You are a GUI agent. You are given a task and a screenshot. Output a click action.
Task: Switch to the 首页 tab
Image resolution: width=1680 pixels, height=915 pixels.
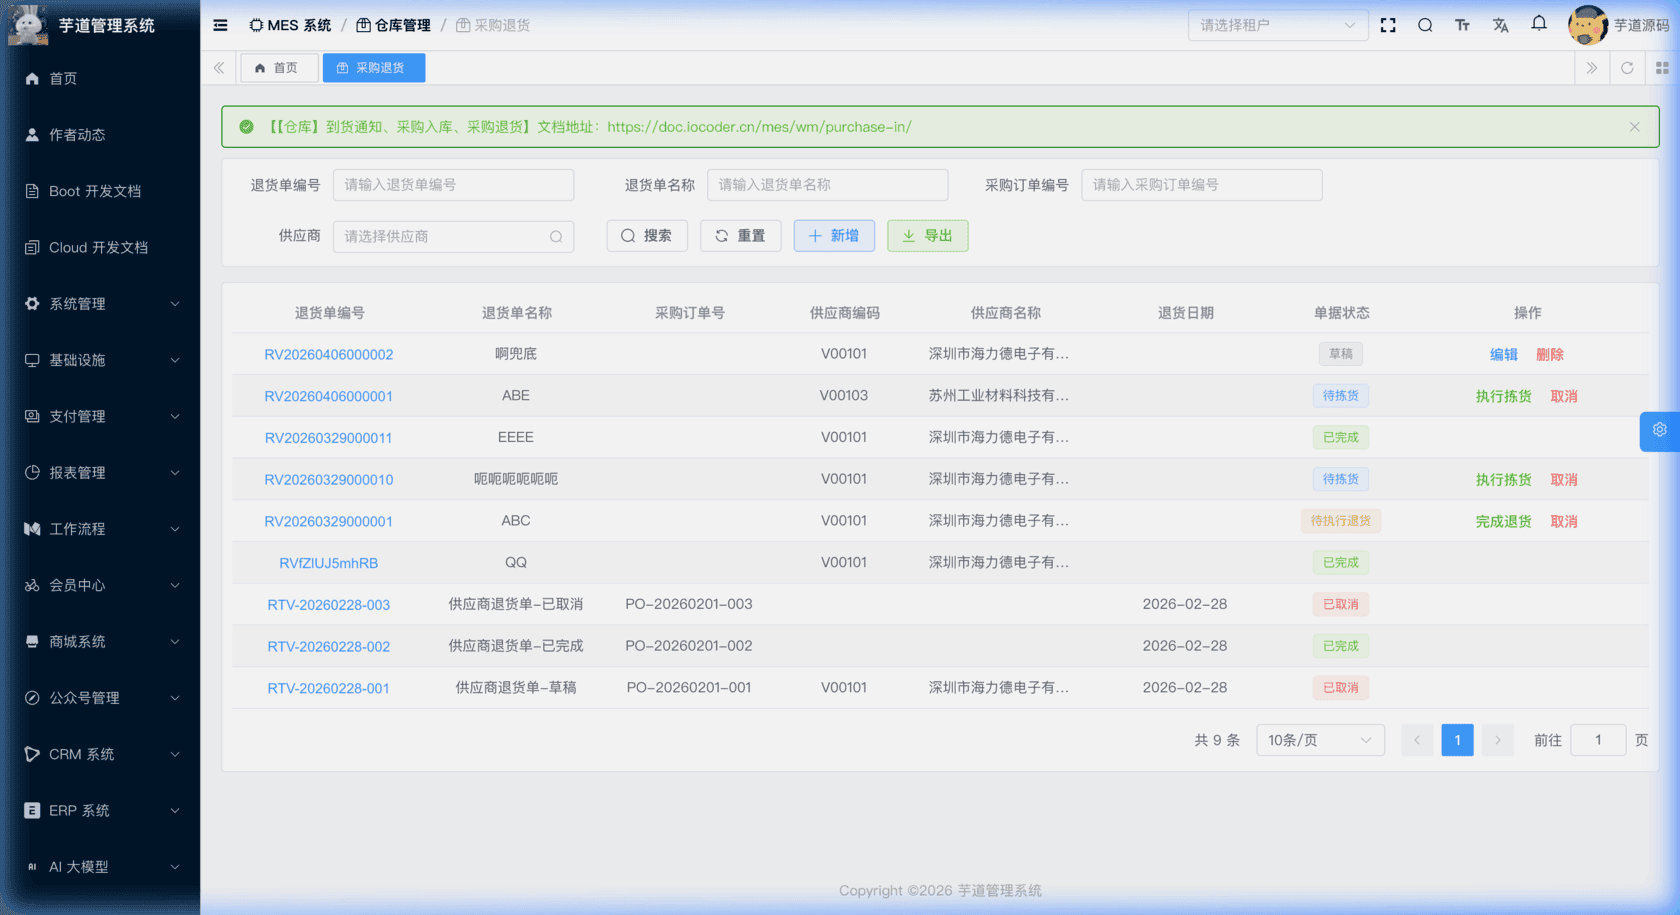coord(279,68)
